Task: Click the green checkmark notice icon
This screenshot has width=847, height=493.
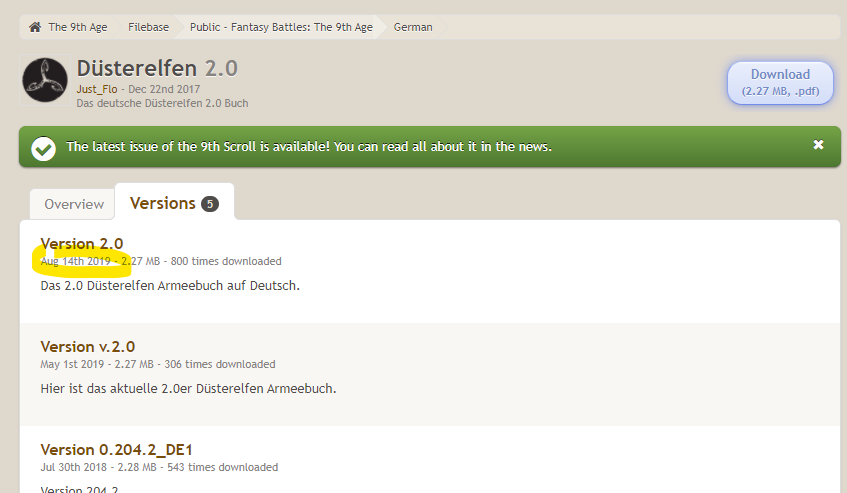Action: [43, 148]
